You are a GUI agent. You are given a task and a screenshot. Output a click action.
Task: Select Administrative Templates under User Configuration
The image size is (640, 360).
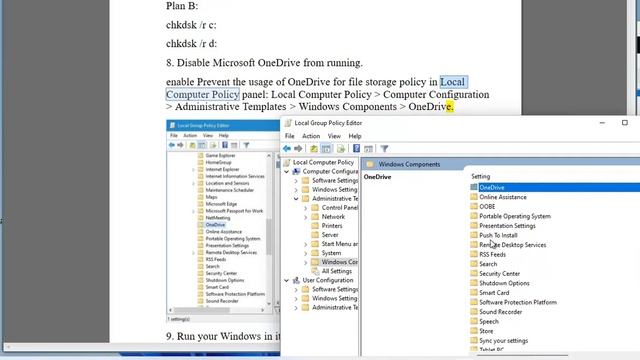[x=335, y=308]
